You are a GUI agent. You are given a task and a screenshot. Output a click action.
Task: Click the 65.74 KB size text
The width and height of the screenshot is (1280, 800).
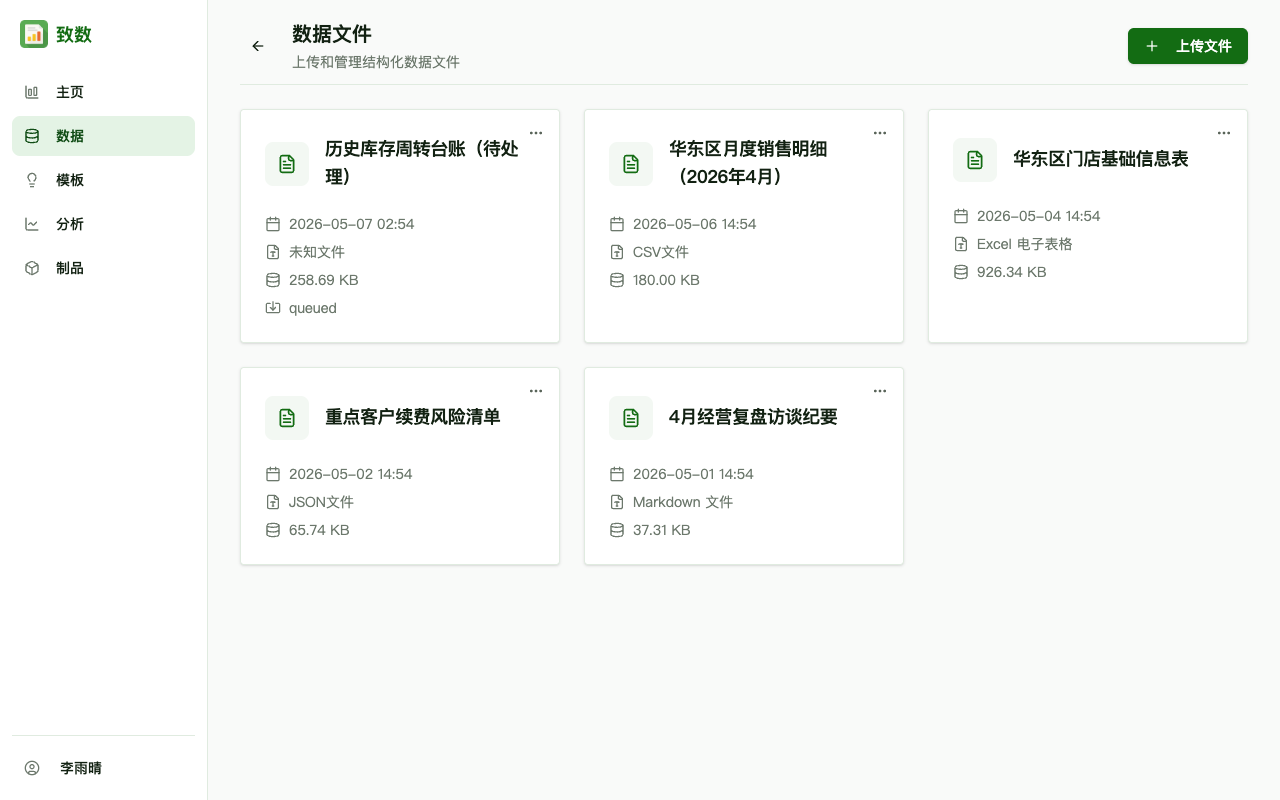[x=319, y=530]
